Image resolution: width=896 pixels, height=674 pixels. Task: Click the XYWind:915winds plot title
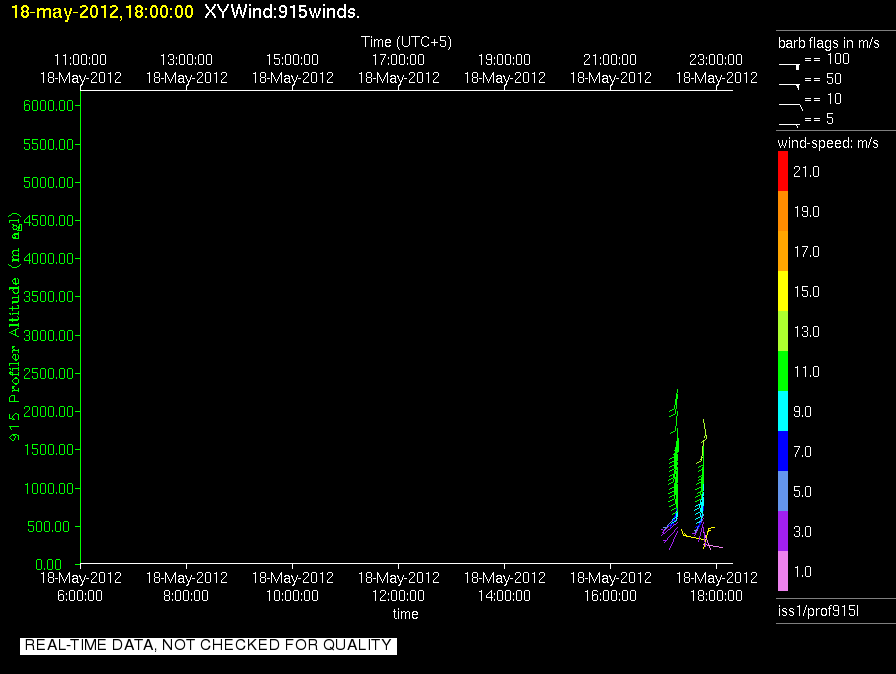282,12
